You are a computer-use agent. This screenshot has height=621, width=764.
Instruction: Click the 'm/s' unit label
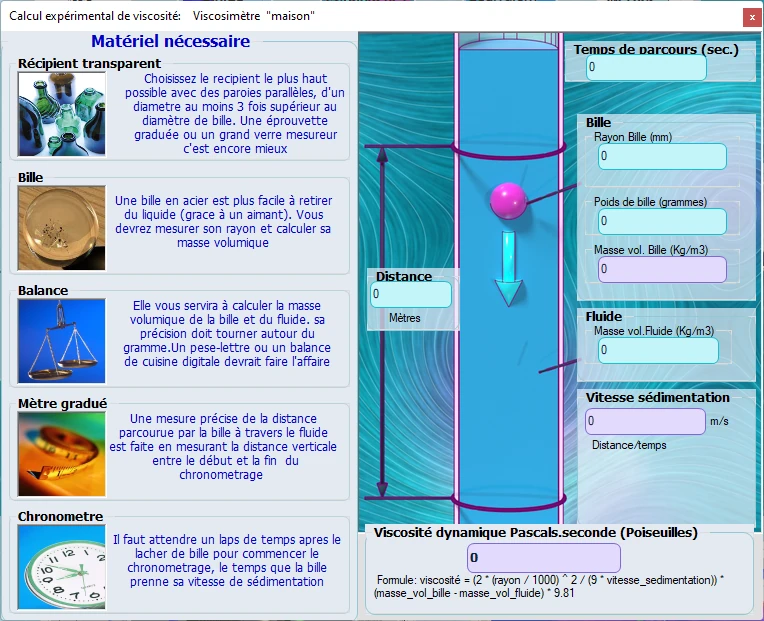719,421
